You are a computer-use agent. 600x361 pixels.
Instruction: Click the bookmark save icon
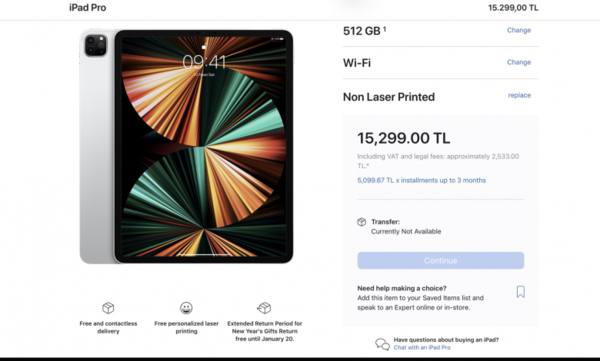point(520,292)
